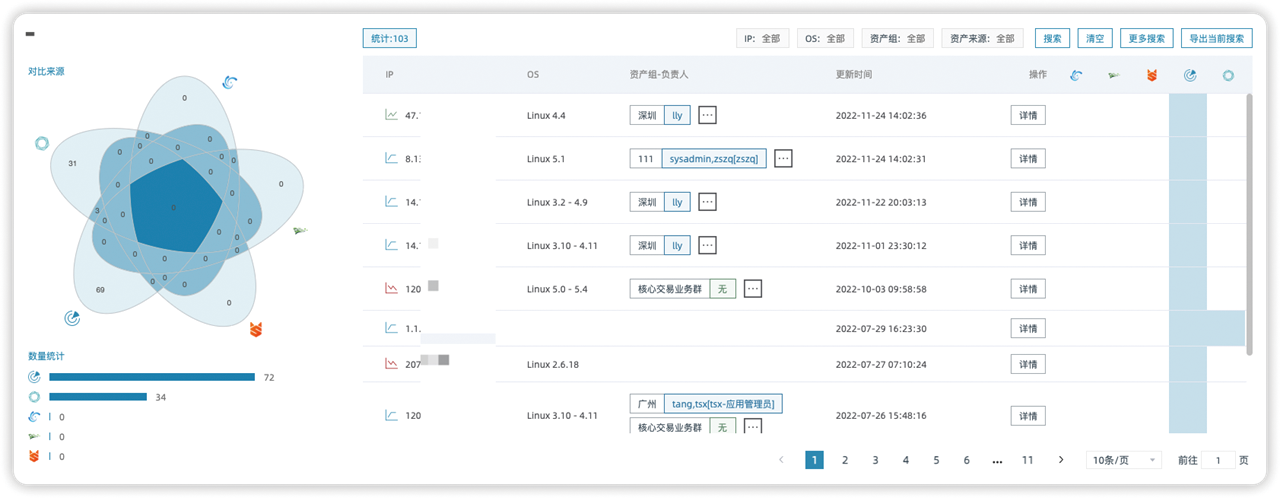Image resolution: width=1280 pixels, height=498 pixels.
Task: Click the 清空 button
Action: (1094, 38)
